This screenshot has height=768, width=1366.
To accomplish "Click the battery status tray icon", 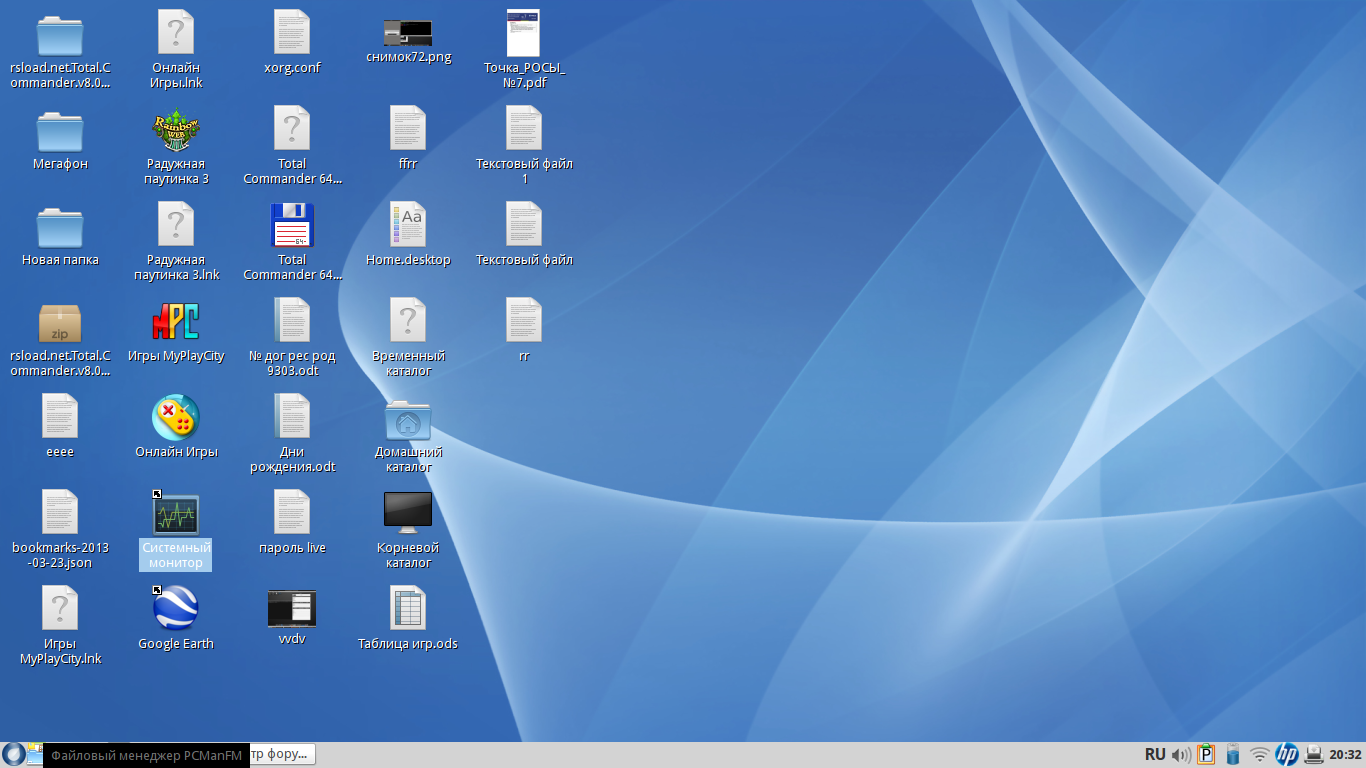I will pos(1233,755).
